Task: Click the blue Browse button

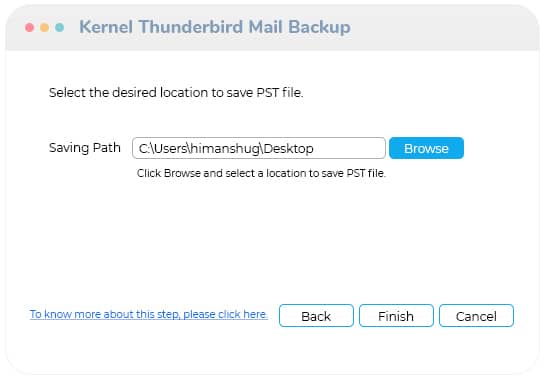Action: (426, 148)
